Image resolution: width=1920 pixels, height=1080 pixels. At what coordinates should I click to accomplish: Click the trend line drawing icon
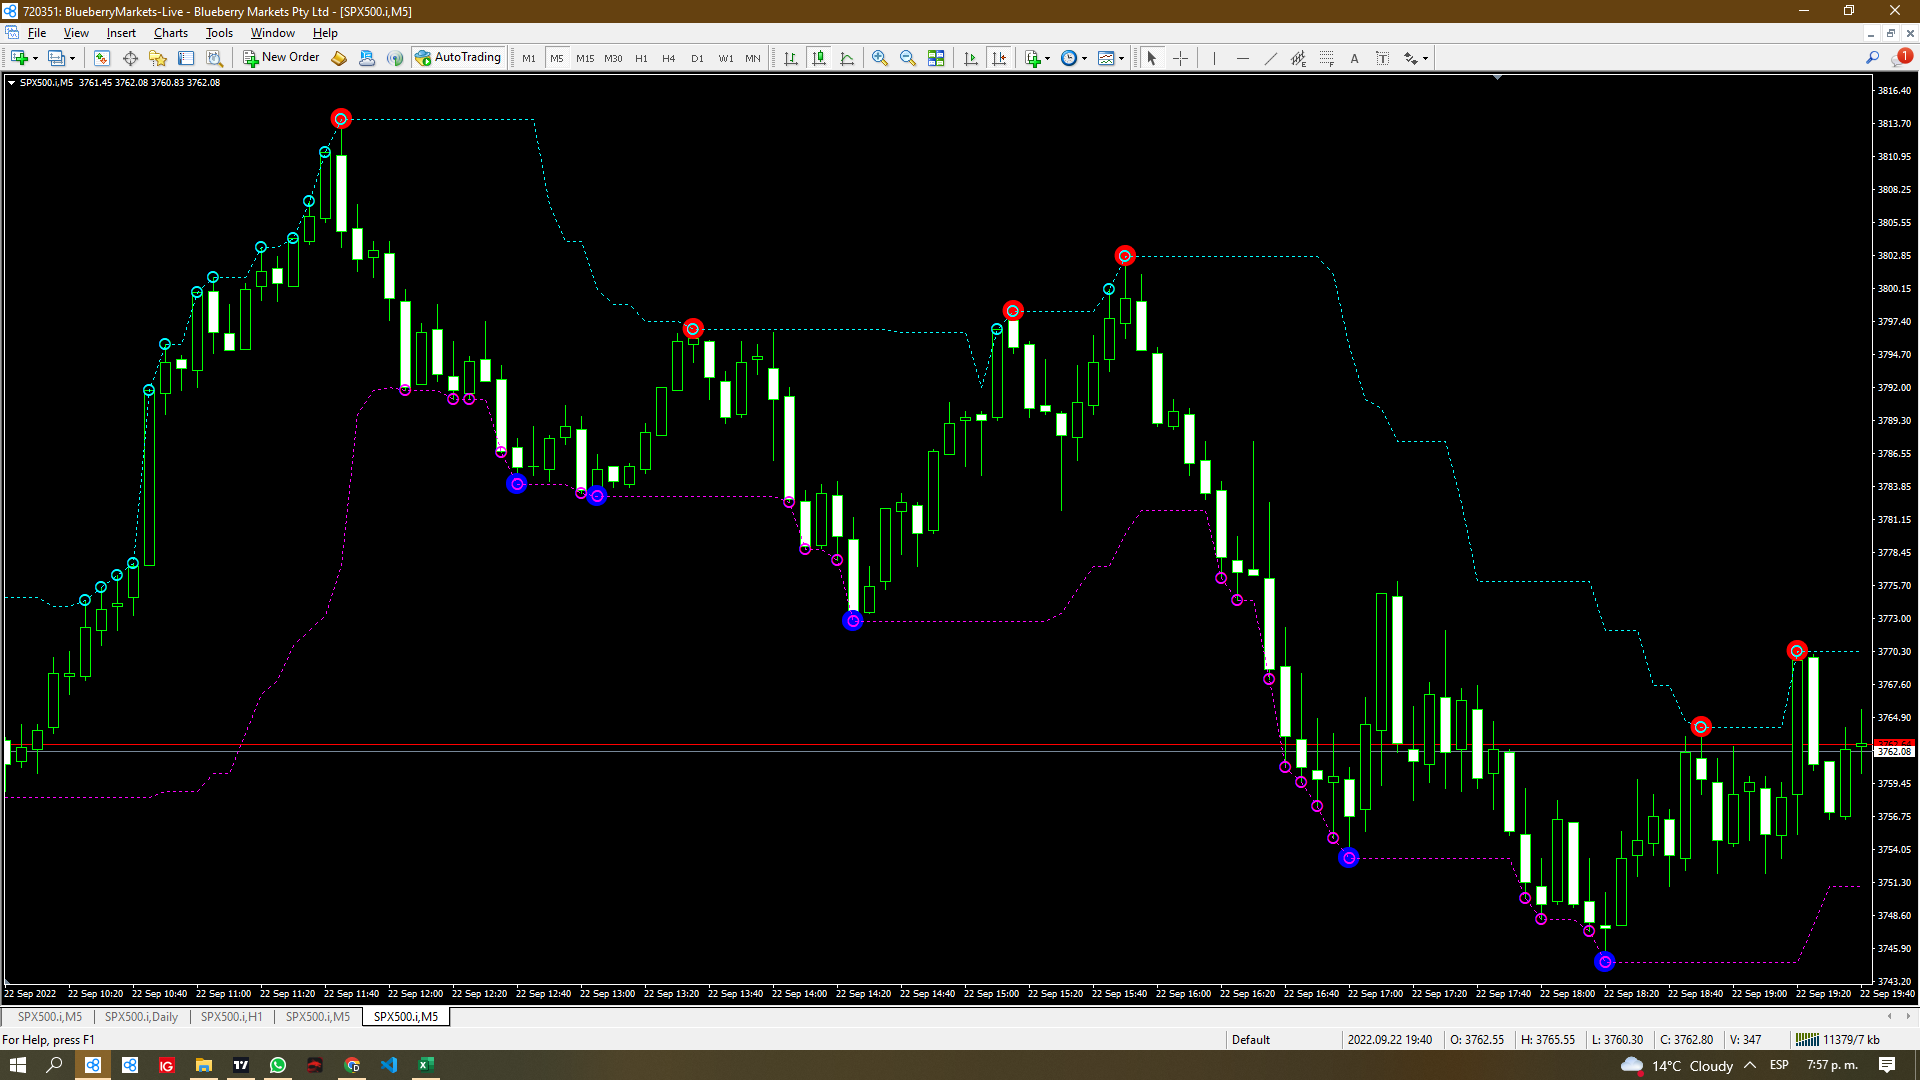tap(1270, 58)
